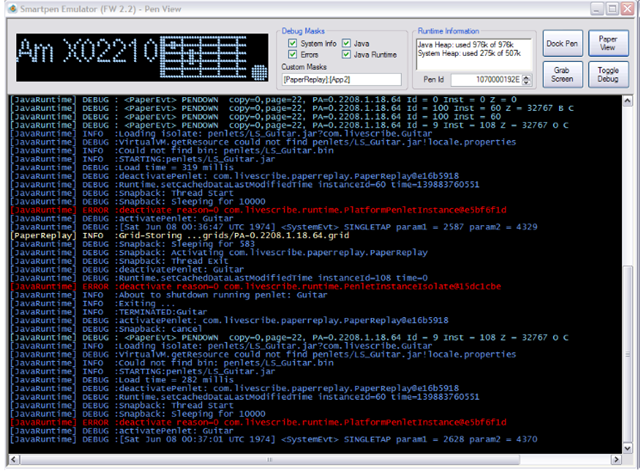The height and width of the screenshot is (471, 640).
Task: Click the Smartpen Emulator title bar icon
Action: pos(11,11)
